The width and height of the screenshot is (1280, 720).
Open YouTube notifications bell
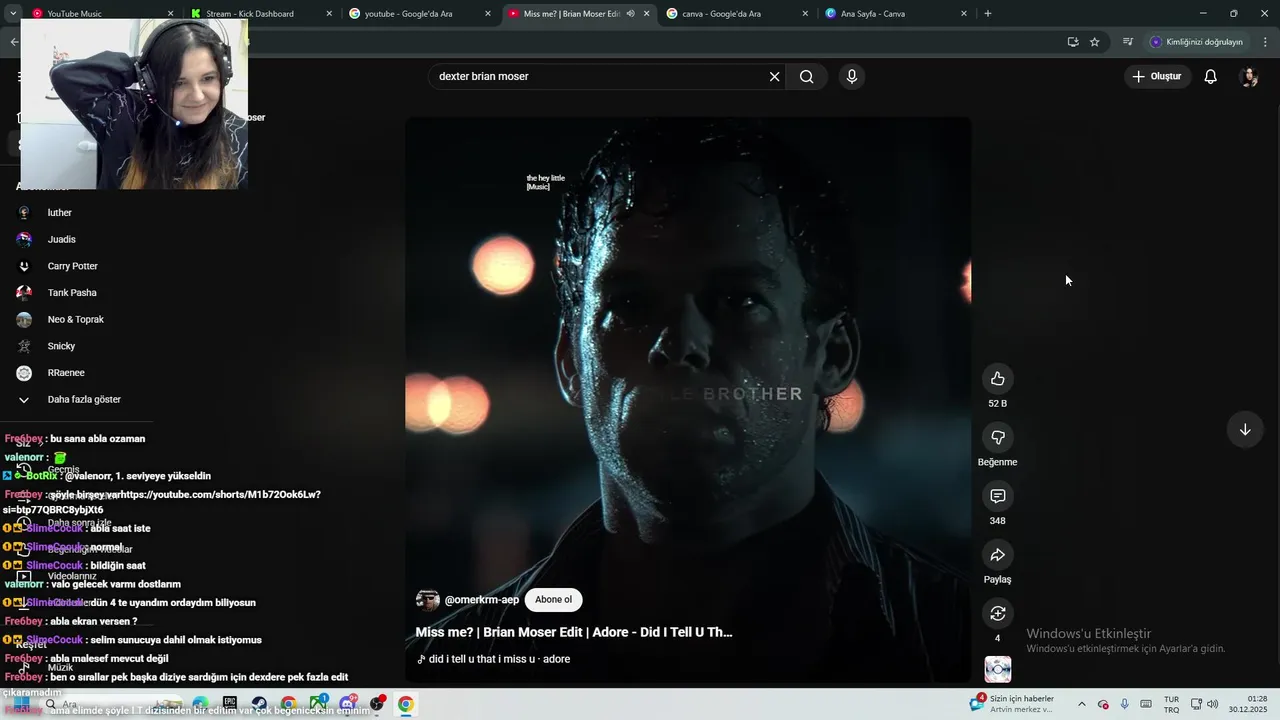[1210, 76]
